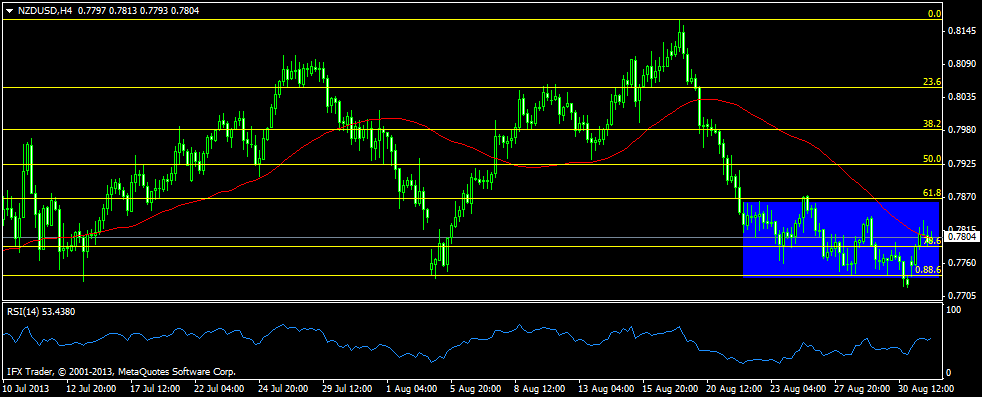
Task: Select the Fibonacci '88.6' level label
Action: [928, 270]
